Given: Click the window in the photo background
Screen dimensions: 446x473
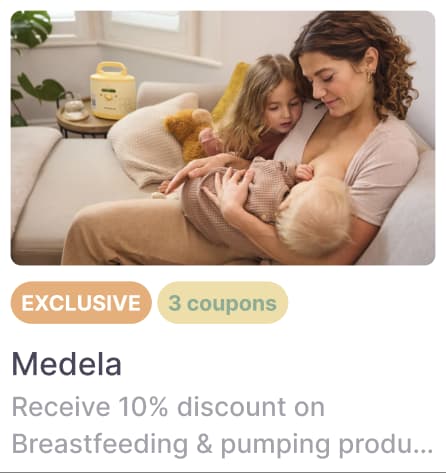Looking at the screenshot, I should pos(147,21).
